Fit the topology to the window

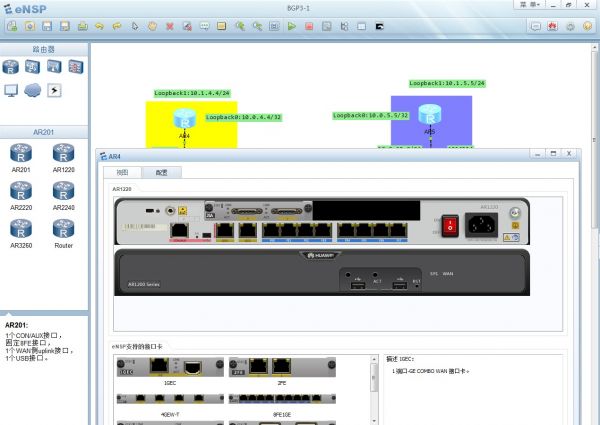point(274,26)
